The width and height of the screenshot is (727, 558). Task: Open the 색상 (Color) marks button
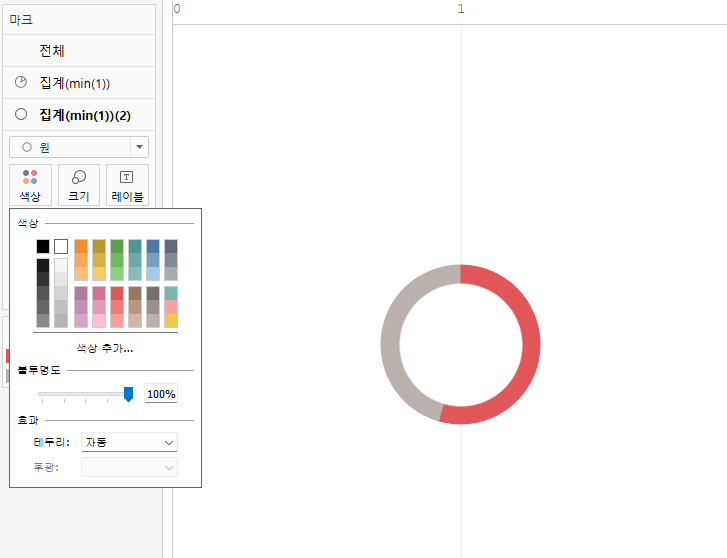click(x=31, y=185)
